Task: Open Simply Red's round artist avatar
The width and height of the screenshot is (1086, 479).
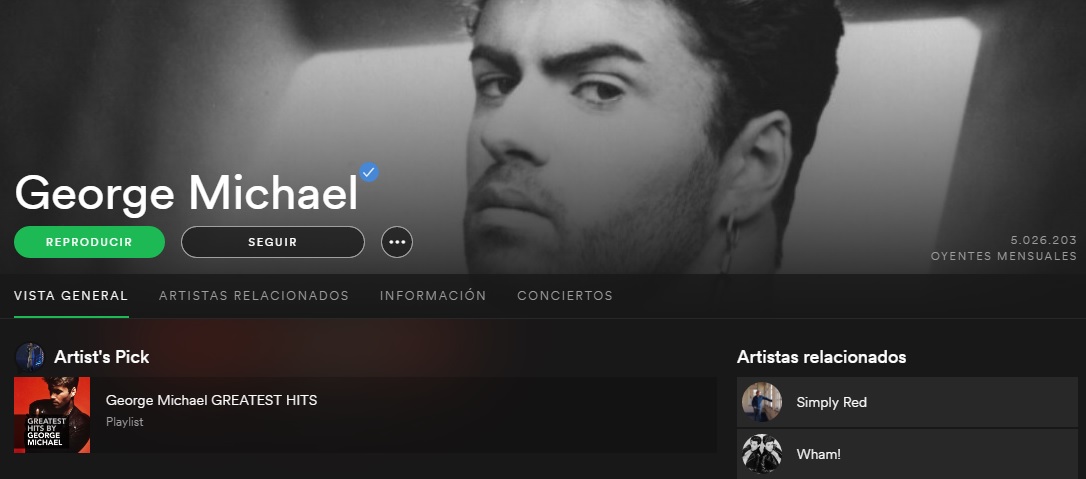Action: (x=762, y=402)
